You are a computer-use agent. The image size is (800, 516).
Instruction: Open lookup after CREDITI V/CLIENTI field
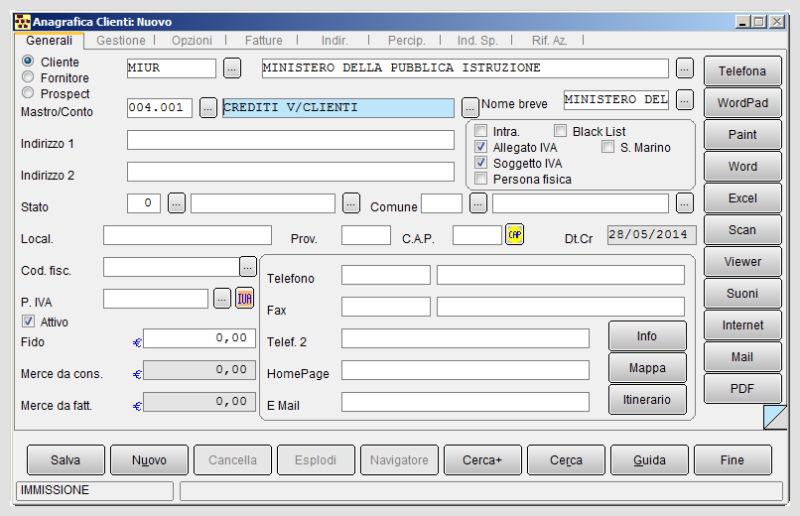tap(470, 108)
